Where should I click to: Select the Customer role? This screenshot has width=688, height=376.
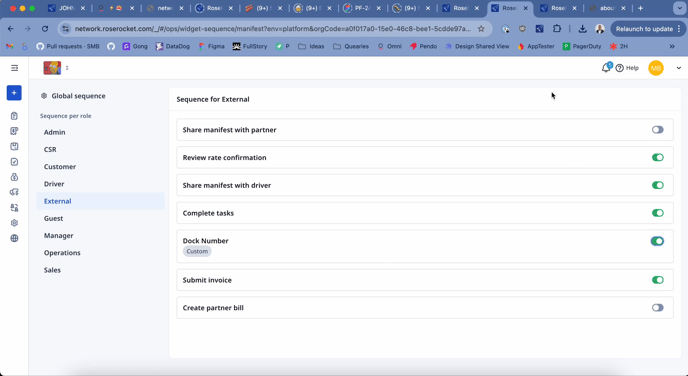point(100,167)
